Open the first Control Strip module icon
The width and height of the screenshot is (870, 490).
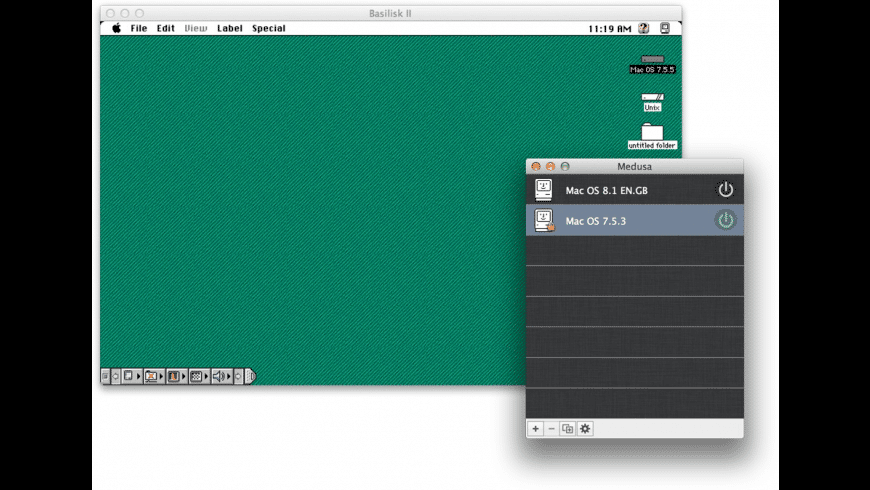click(x=128, y=376)
